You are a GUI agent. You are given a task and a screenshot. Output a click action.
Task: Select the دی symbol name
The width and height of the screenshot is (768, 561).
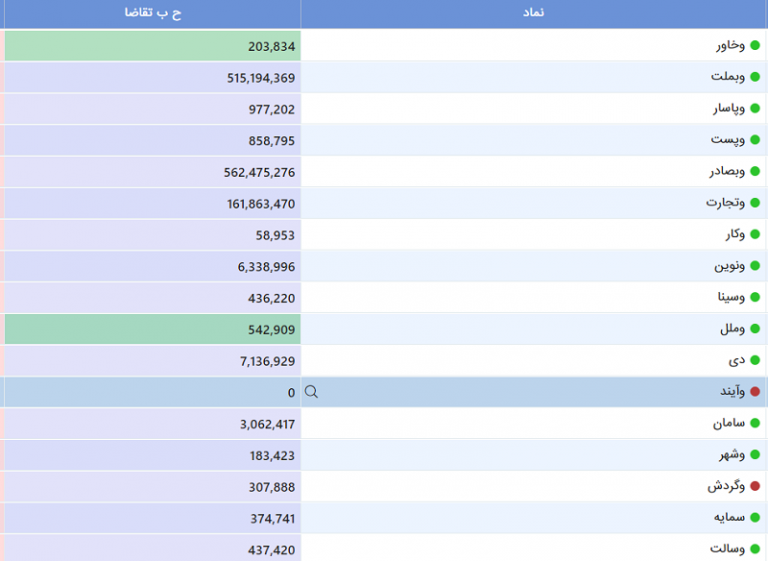point(737,361)
